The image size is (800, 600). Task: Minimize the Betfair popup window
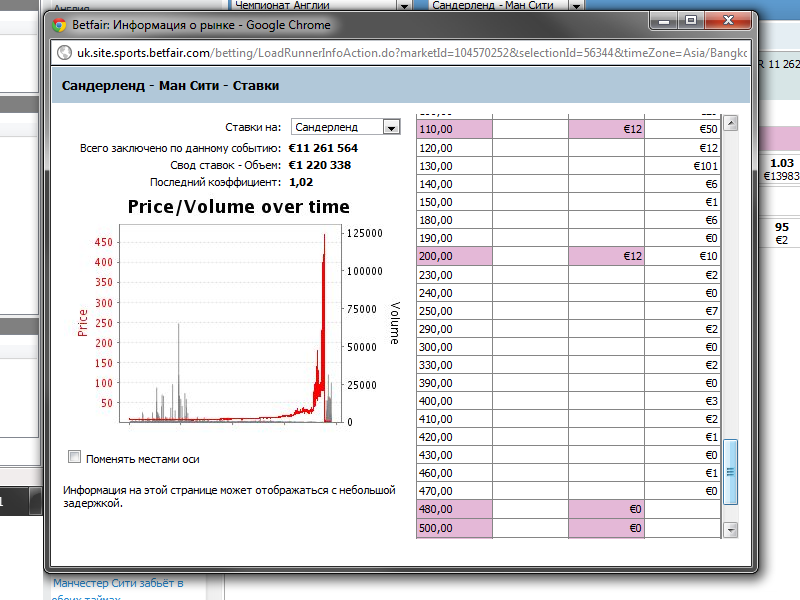[x=664, y=21]
